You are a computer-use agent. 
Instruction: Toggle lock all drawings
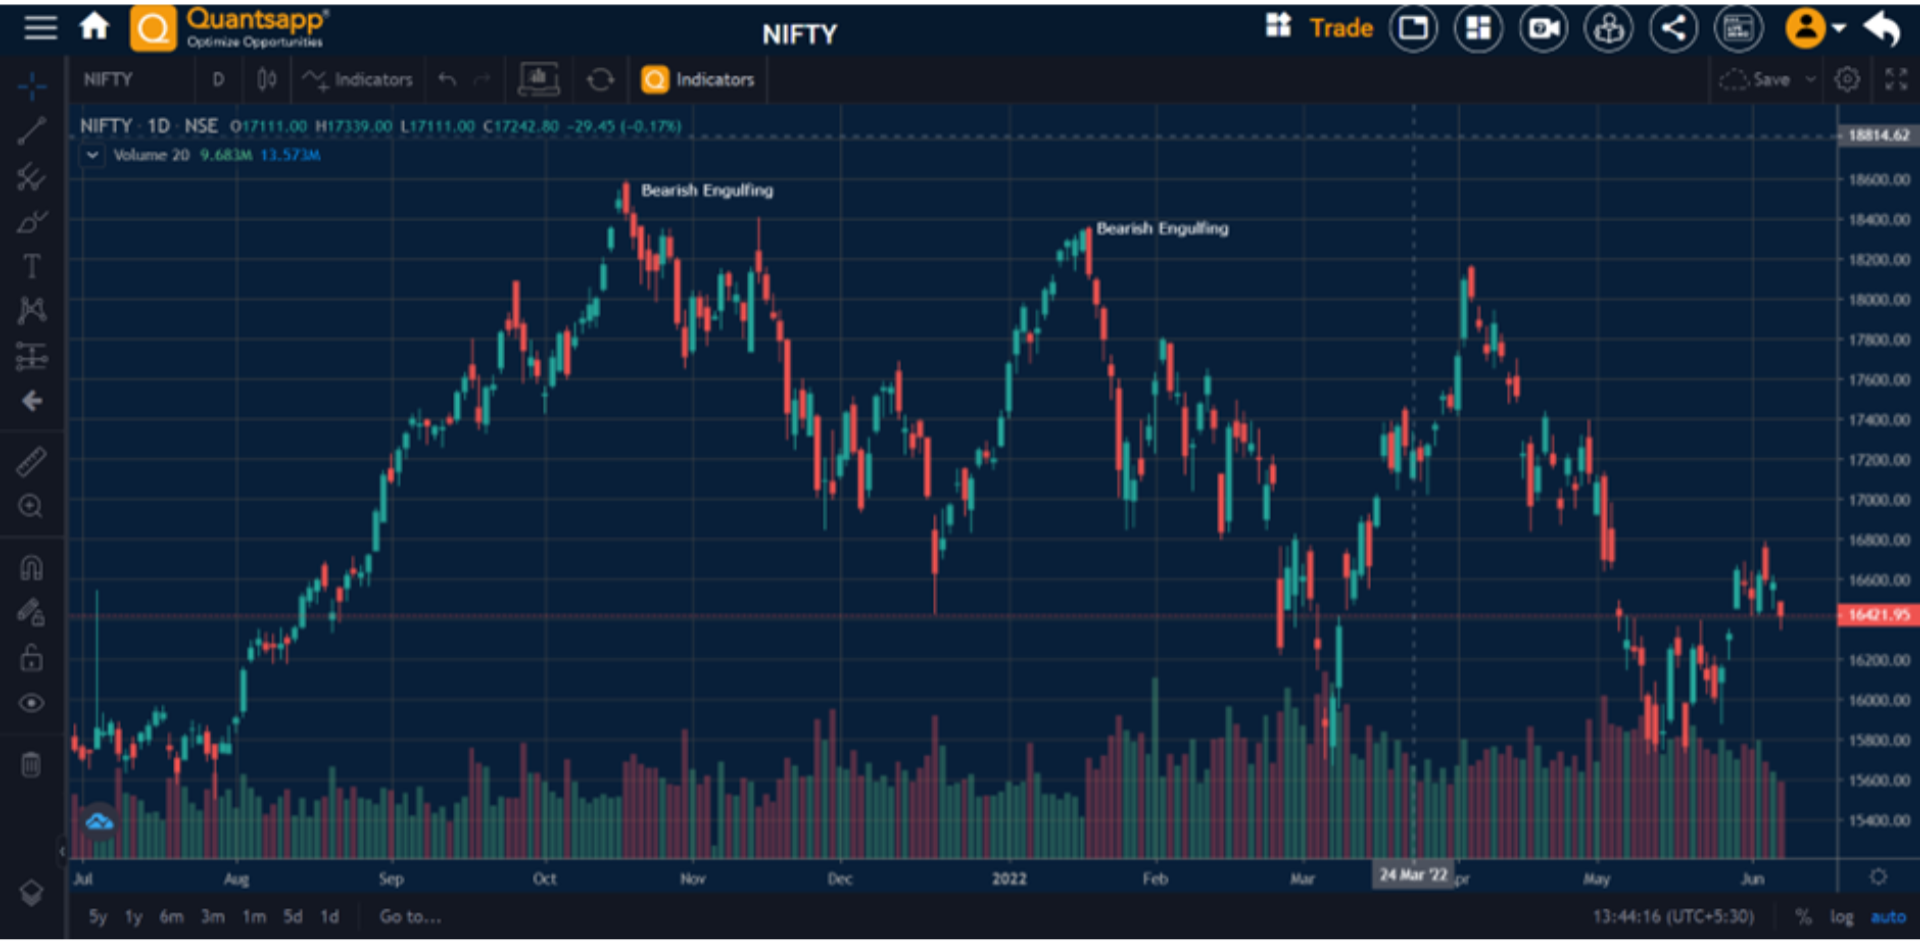pos(32,657)
